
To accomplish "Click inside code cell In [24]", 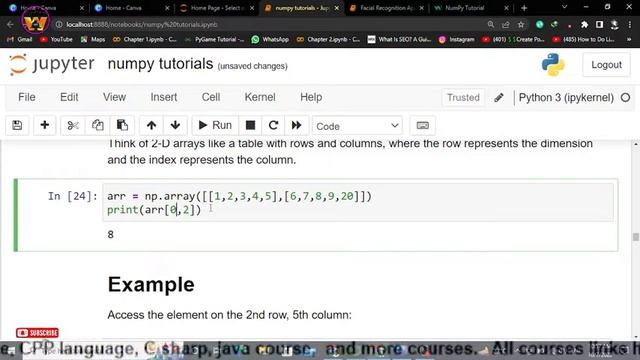I will (x=358, y=202).
